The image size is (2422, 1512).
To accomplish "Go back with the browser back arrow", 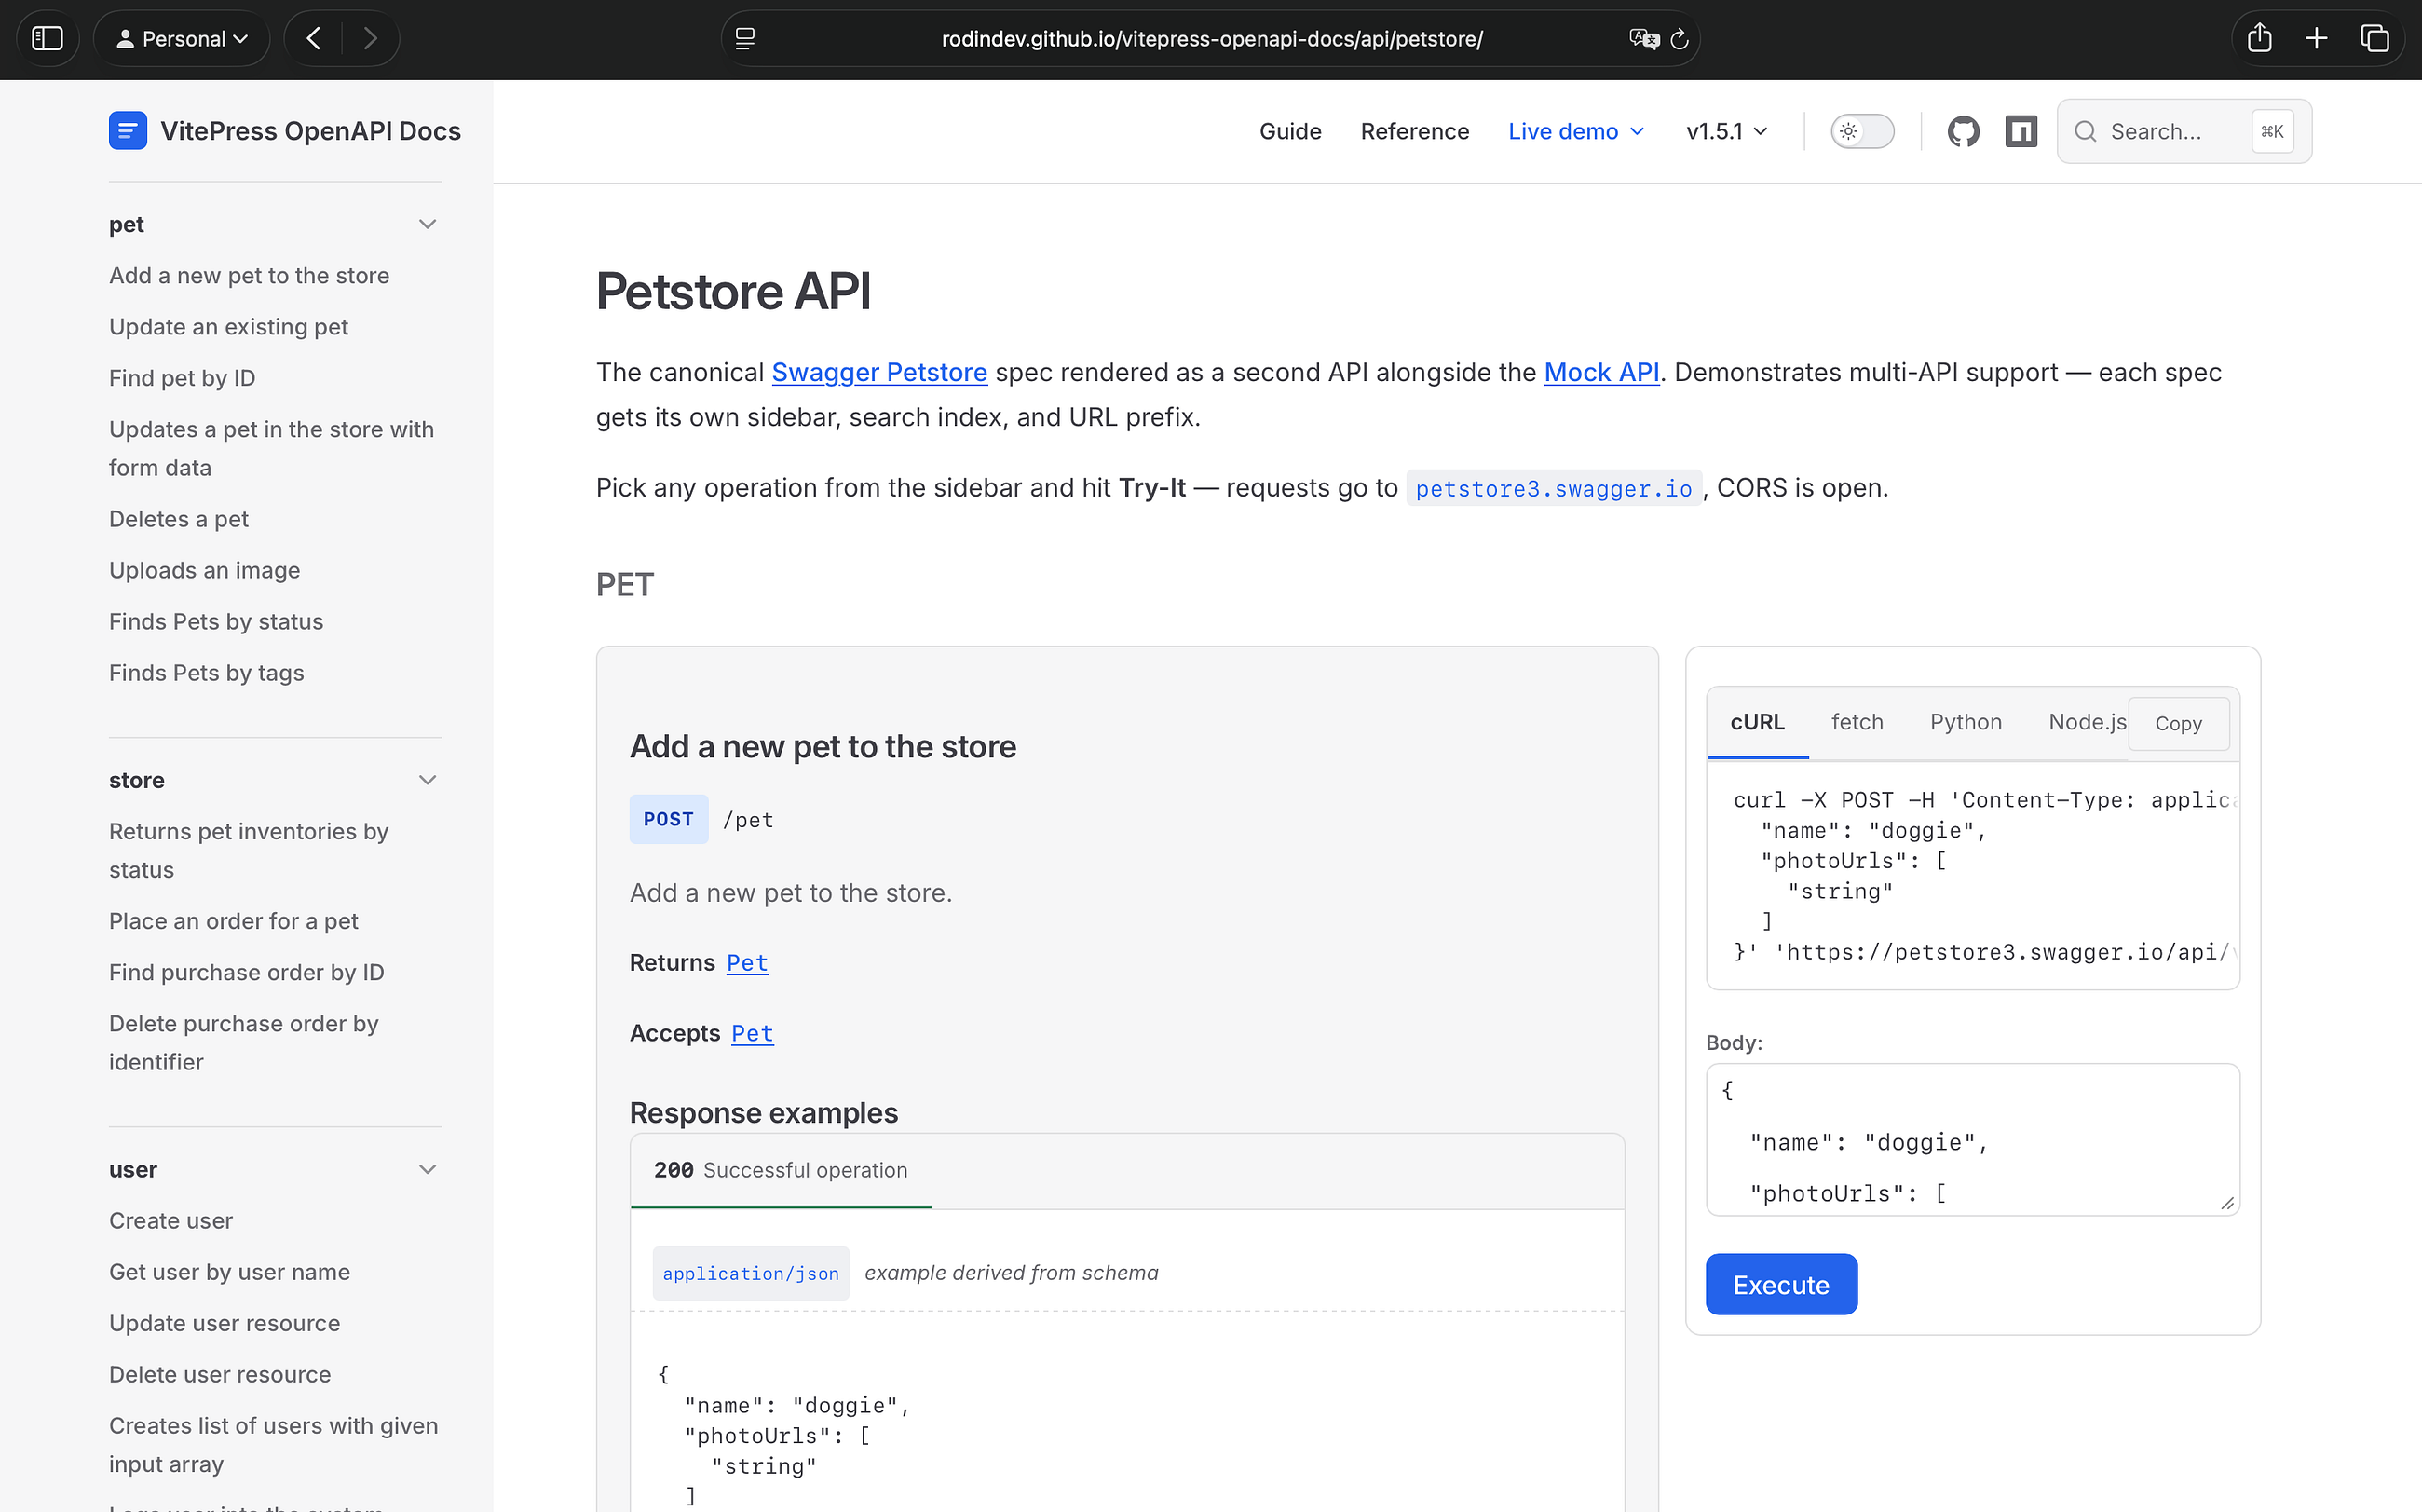I will pyautogui.click(x=314, y=38).
